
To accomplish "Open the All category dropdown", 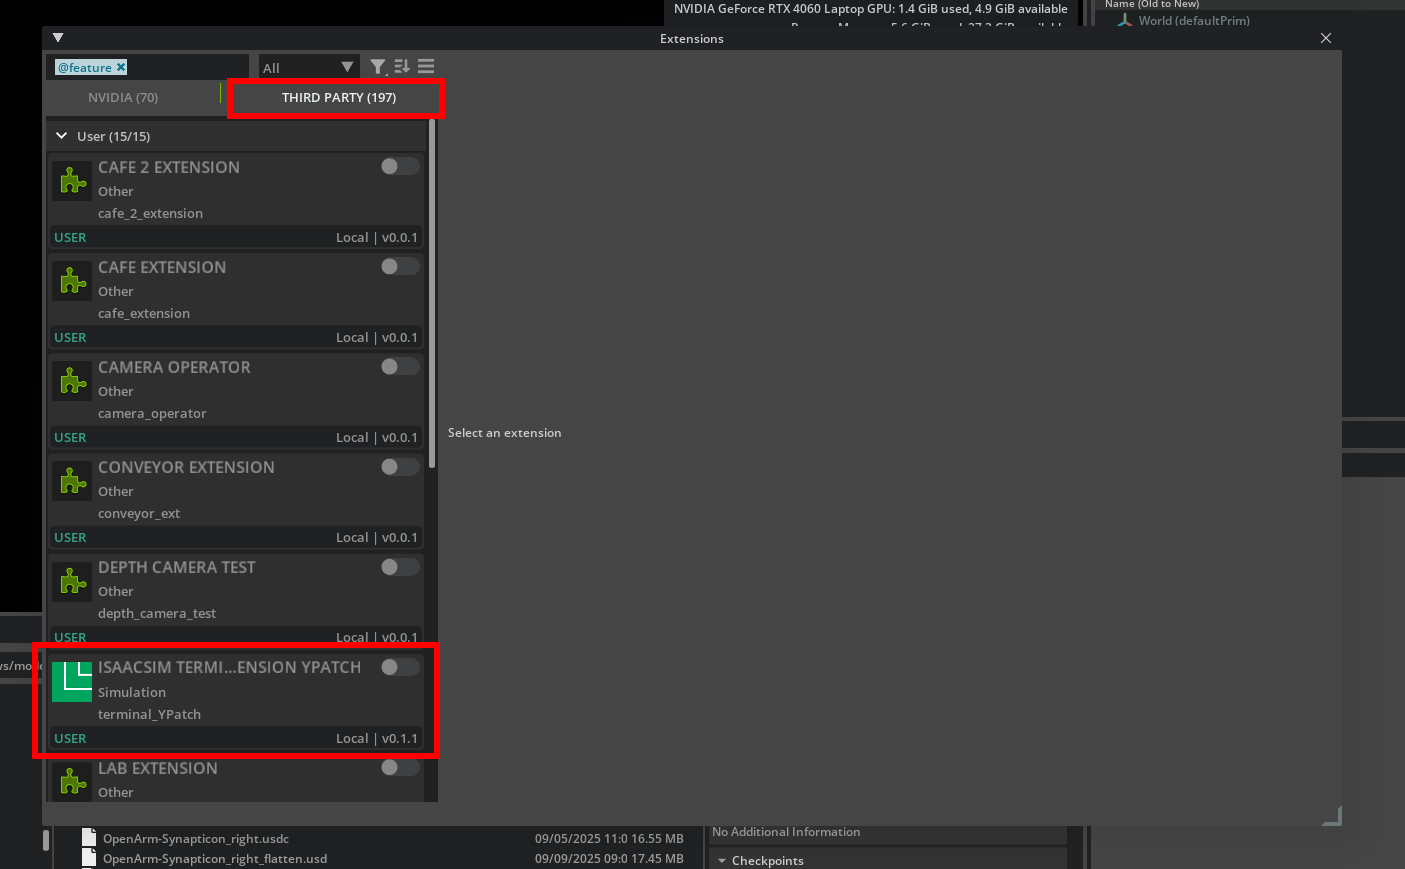I will coord(308,67).
